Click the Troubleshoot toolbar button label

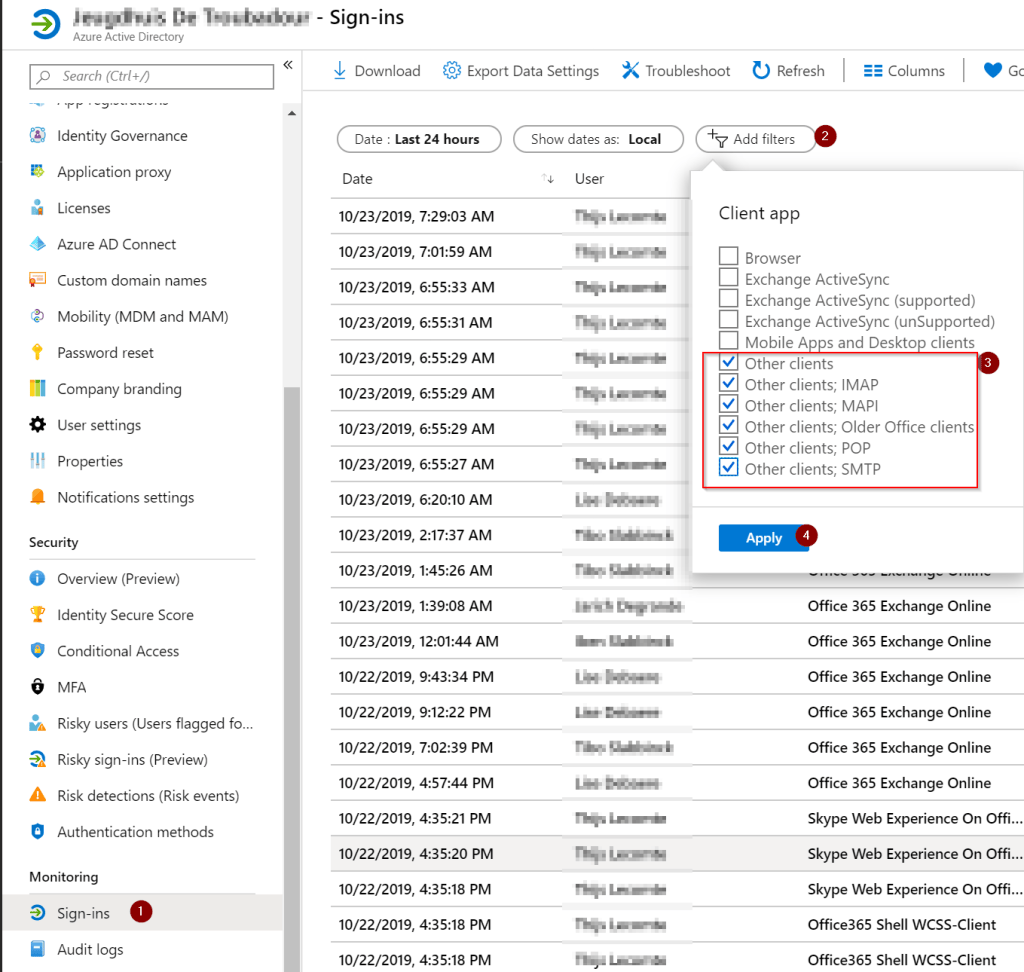point(688,71)
